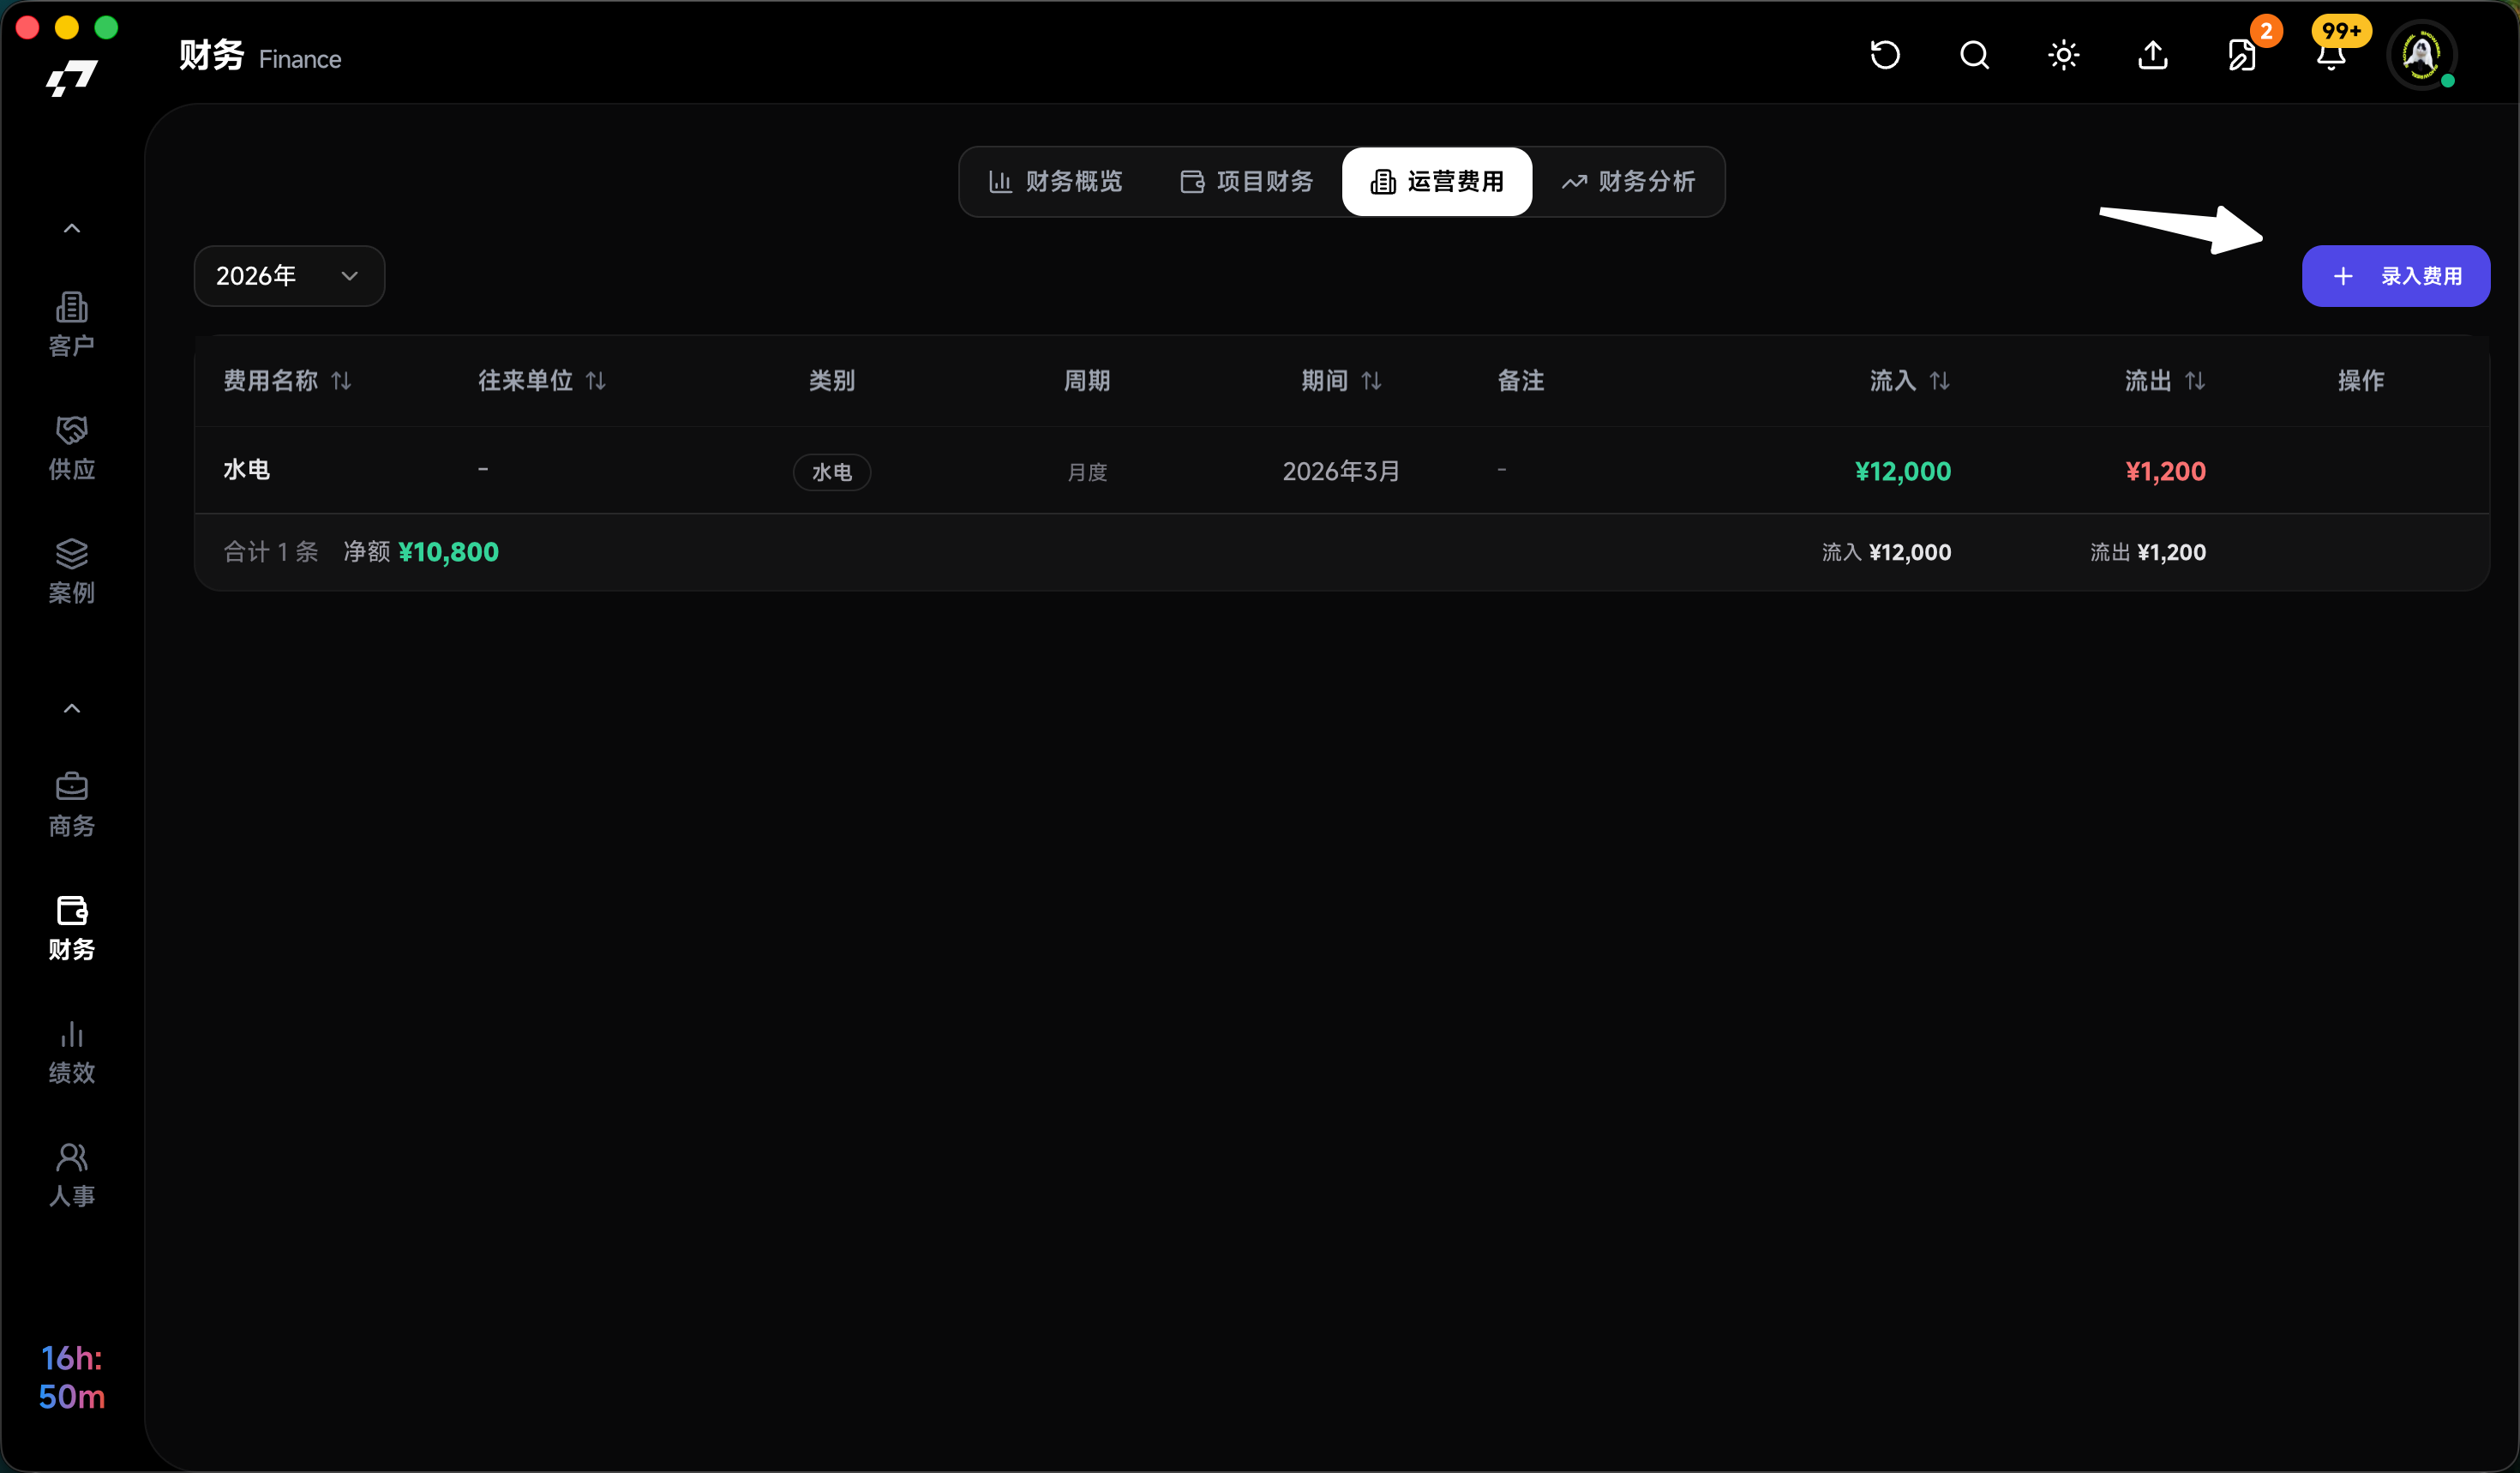
Task: Select the 运营费用 tab
Action: pyautogui.click(x=1437, y=181)
